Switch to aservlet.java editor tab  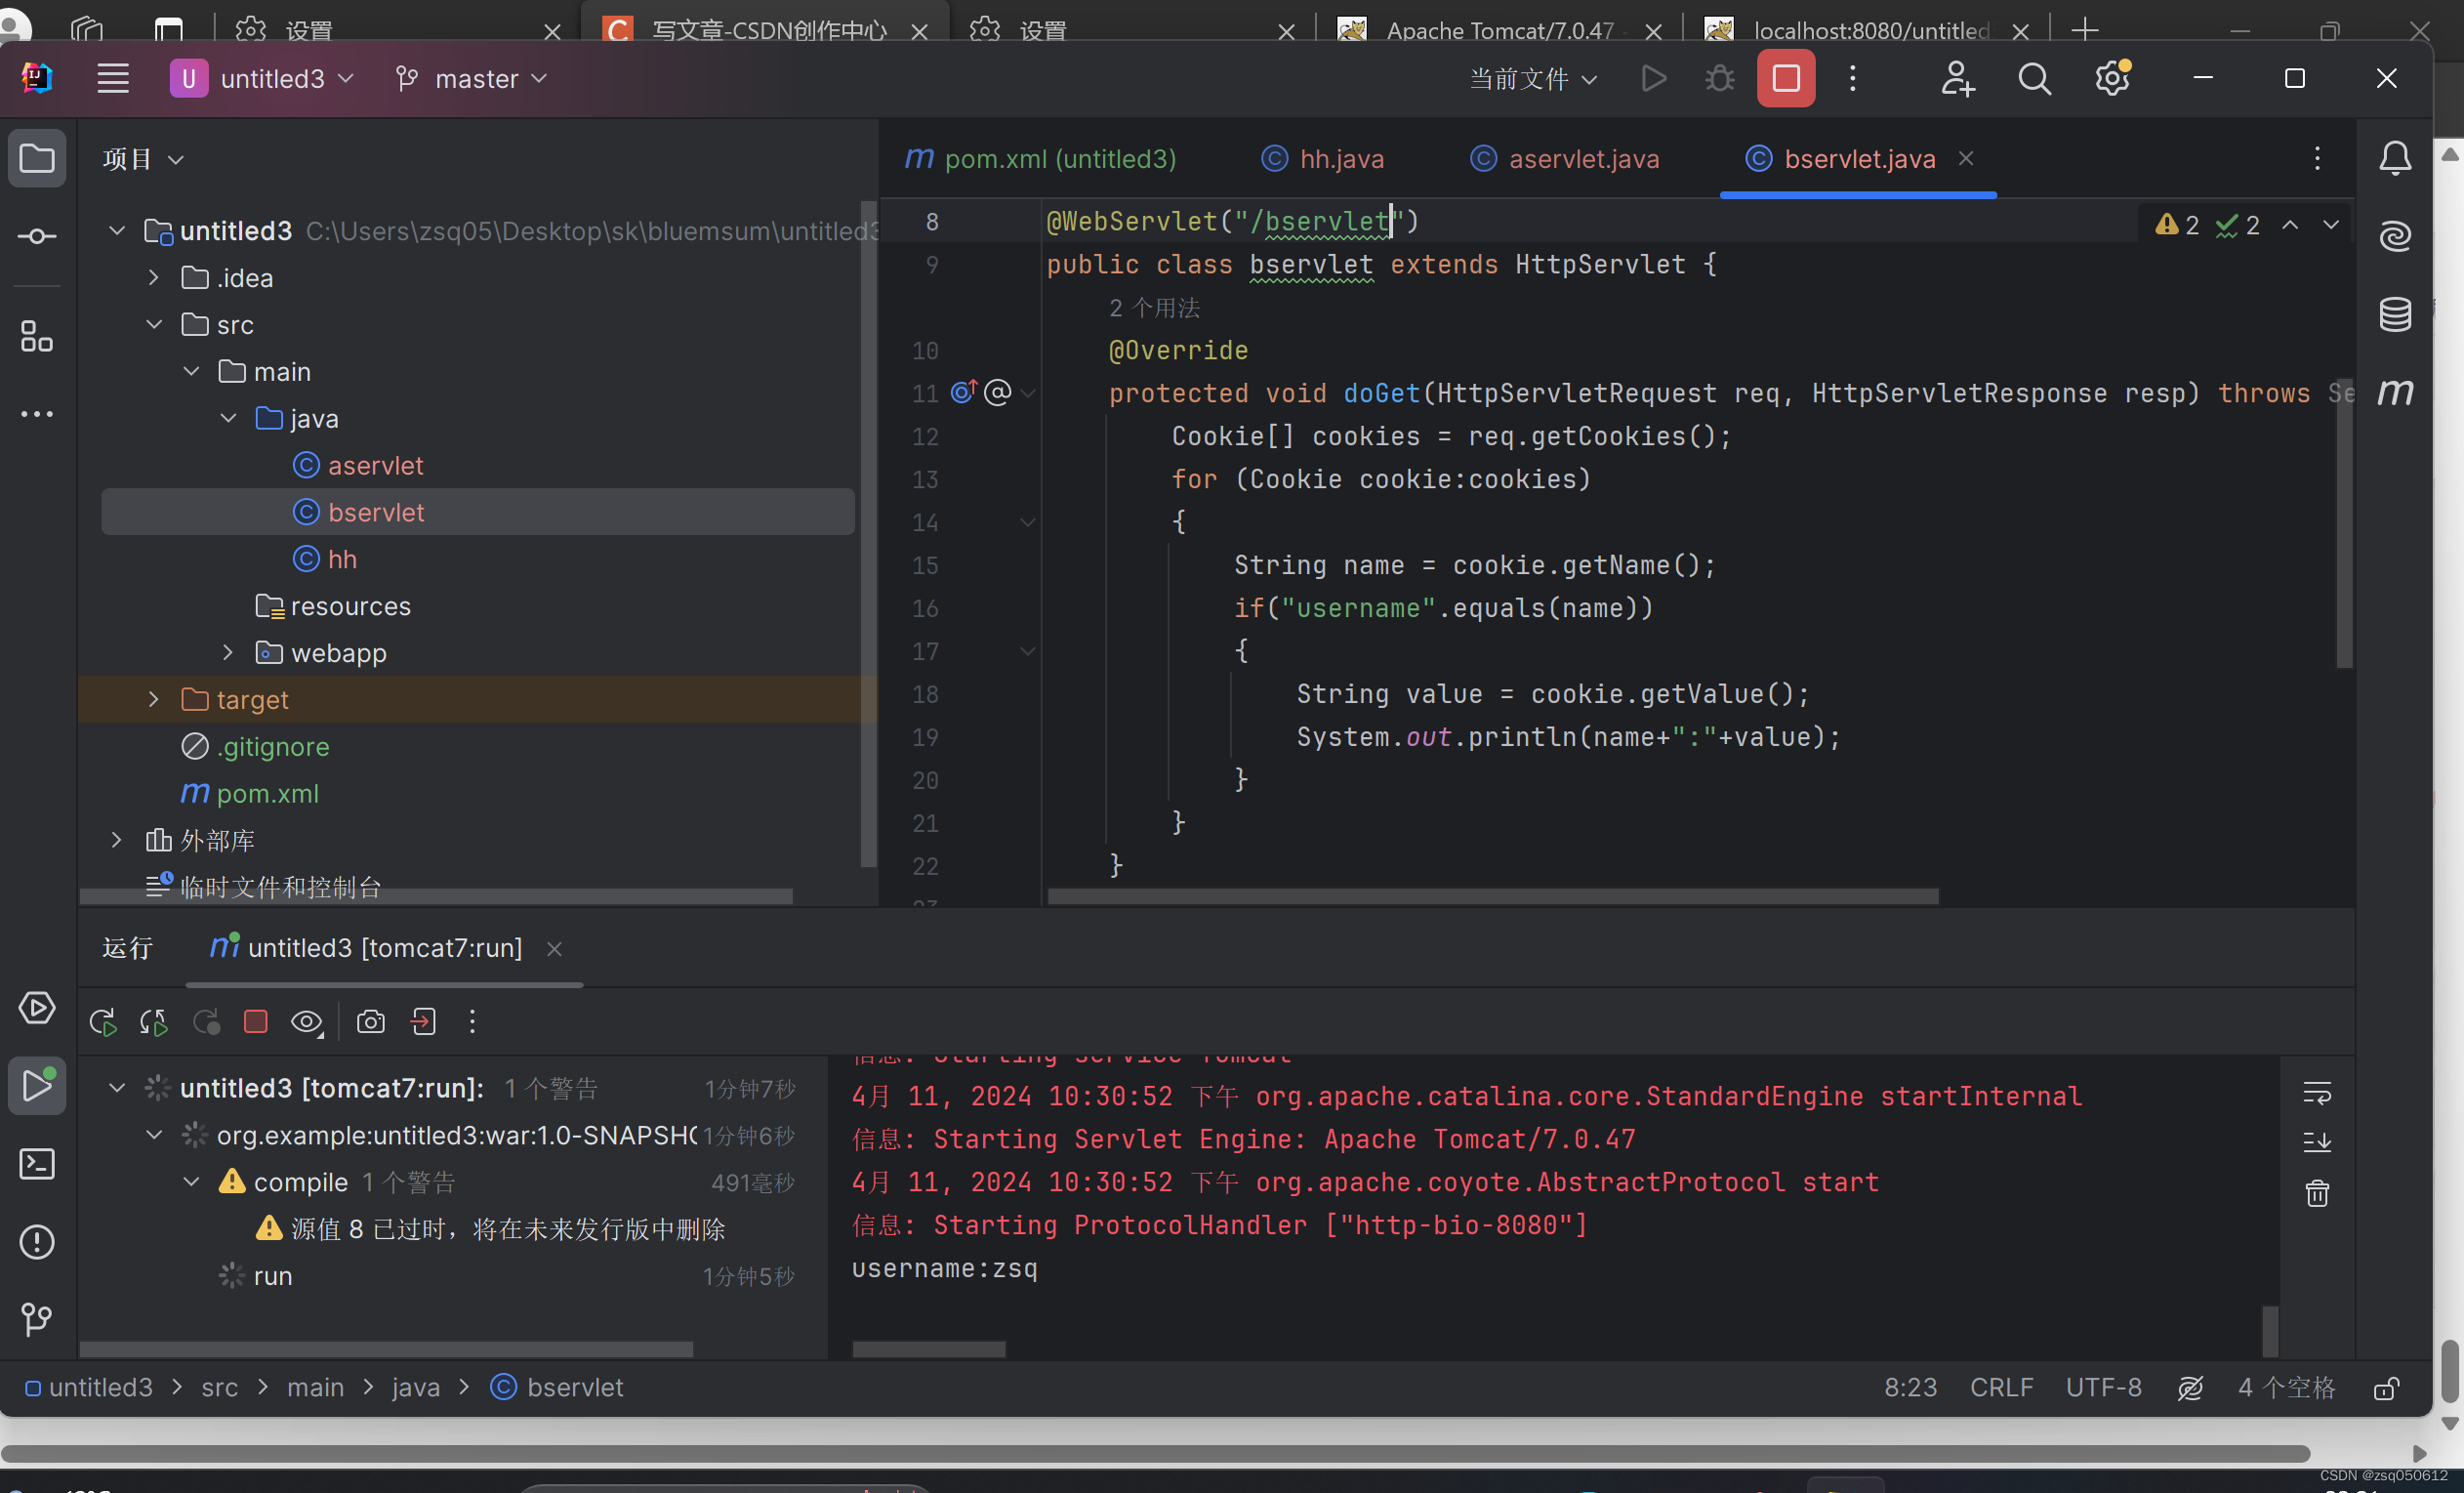point(1583,159)
